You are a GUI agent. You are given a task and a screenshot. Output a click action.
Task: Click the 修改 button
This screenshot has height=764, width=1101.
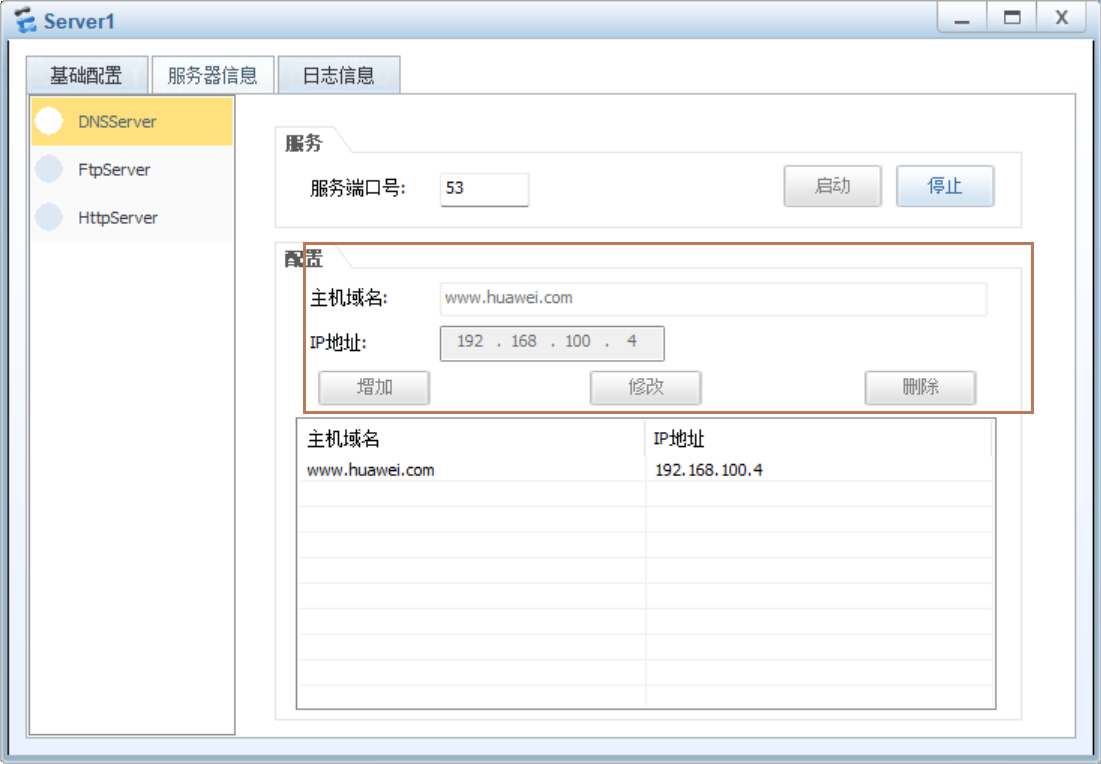point(646,388)
